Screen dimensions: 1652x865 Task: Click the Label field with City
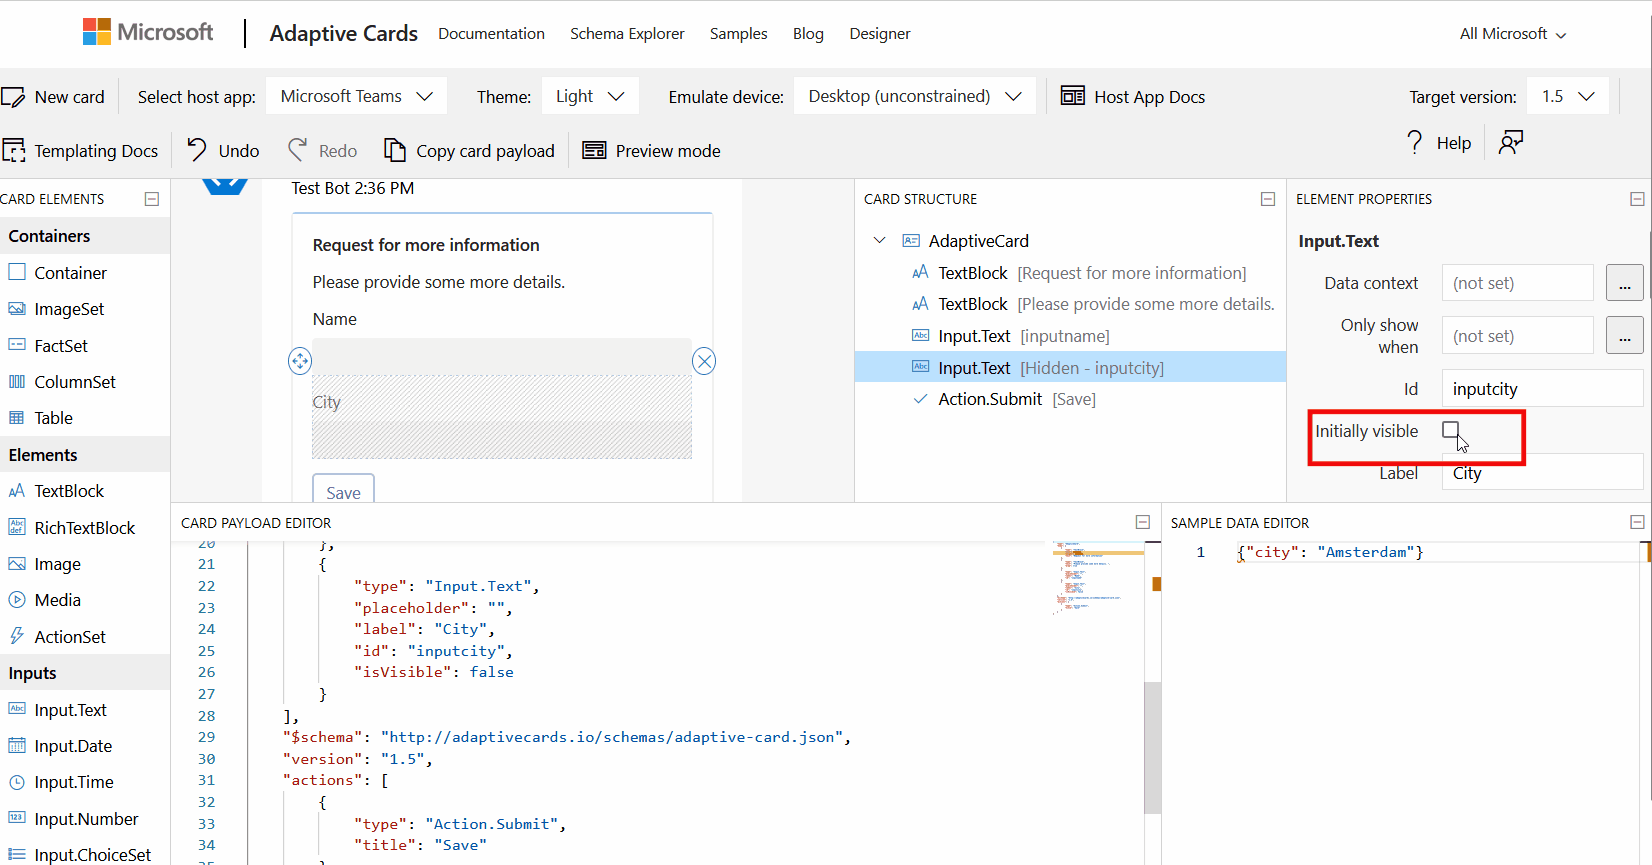click(x=1542, y=474)
